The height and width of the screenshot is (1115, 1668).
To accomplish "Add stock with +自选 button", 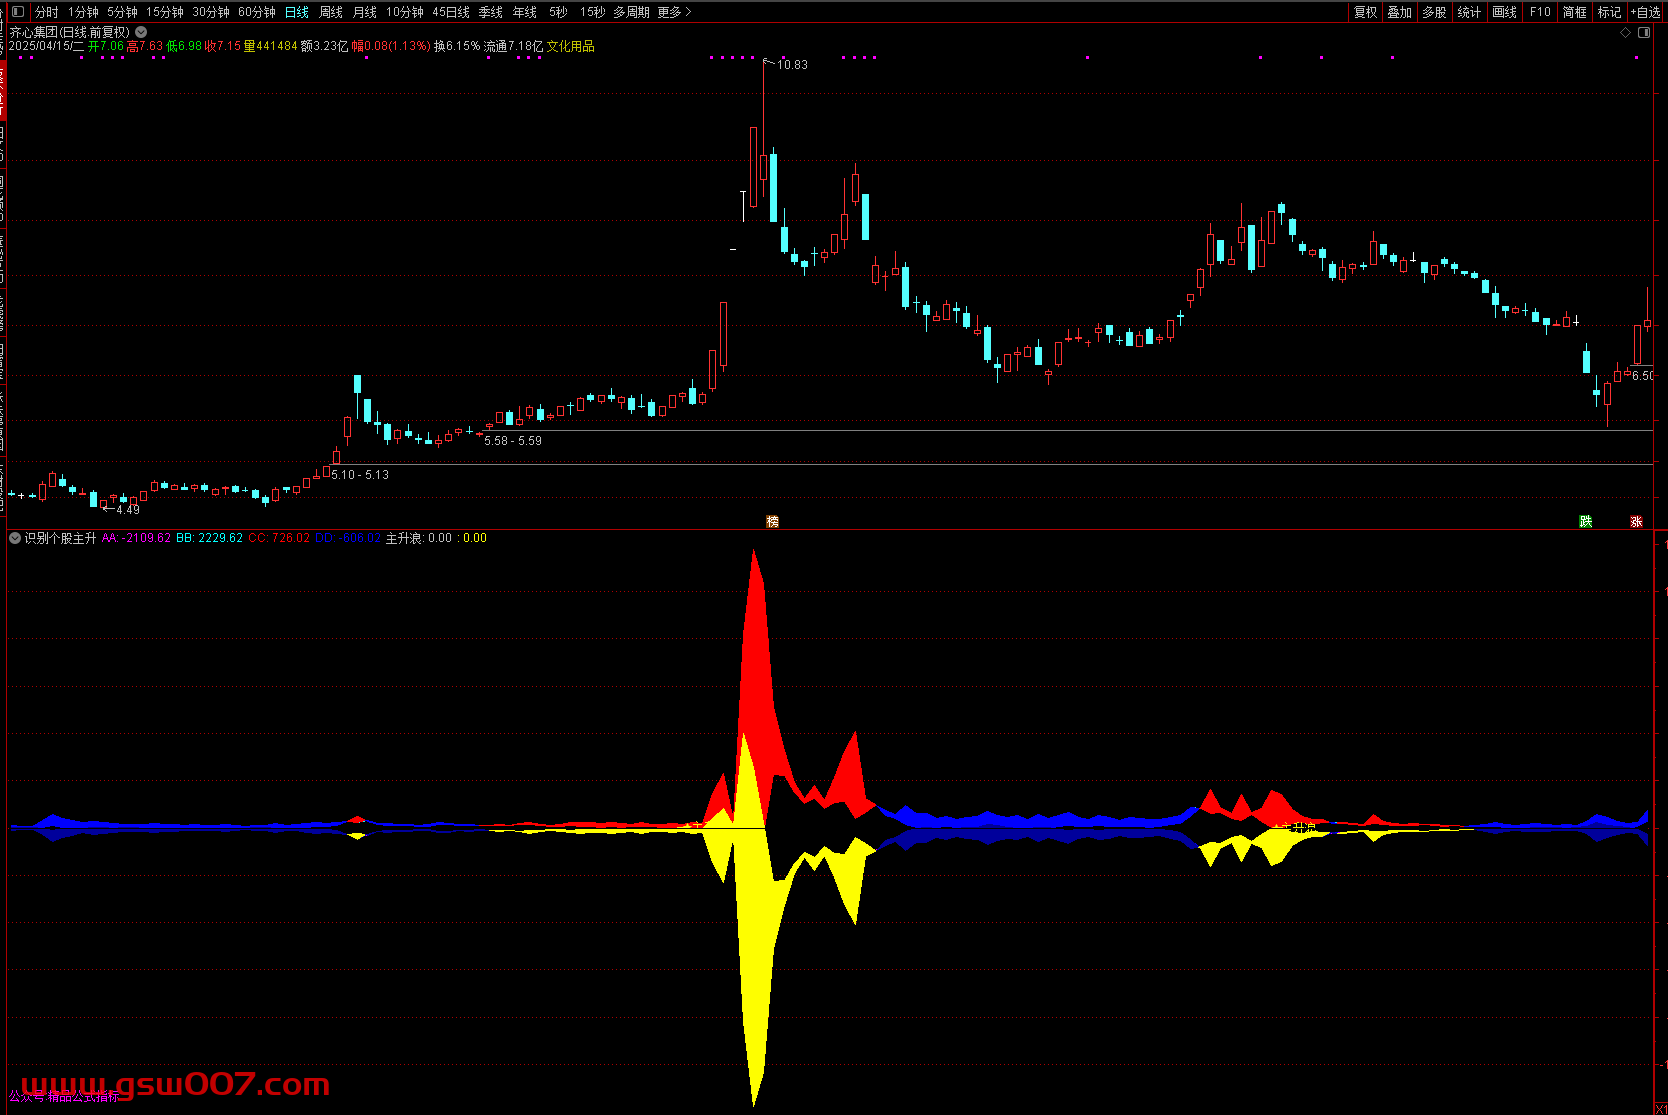I will pyautogui.click(x=1645, y=12).
